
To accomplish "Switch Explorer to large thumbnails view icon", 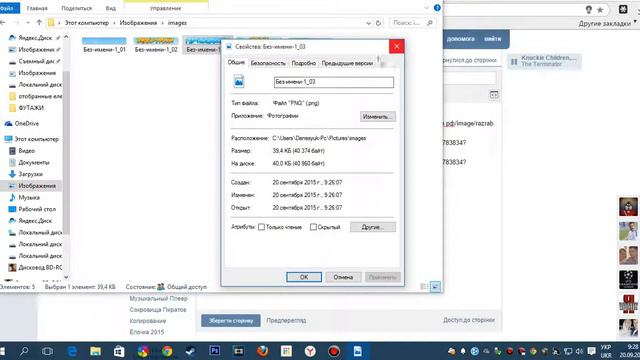I will point(436,287).
